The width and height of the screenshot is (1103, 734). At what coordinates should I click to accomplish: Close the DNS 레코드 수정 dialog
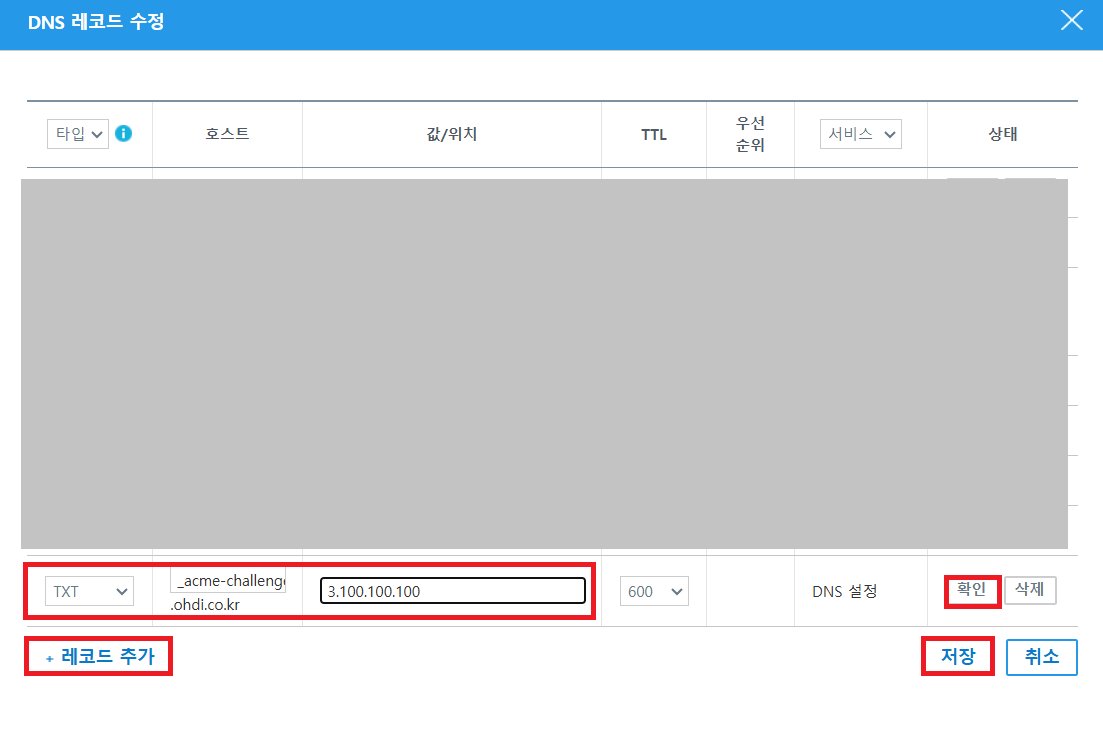(x=1071, y=20)
